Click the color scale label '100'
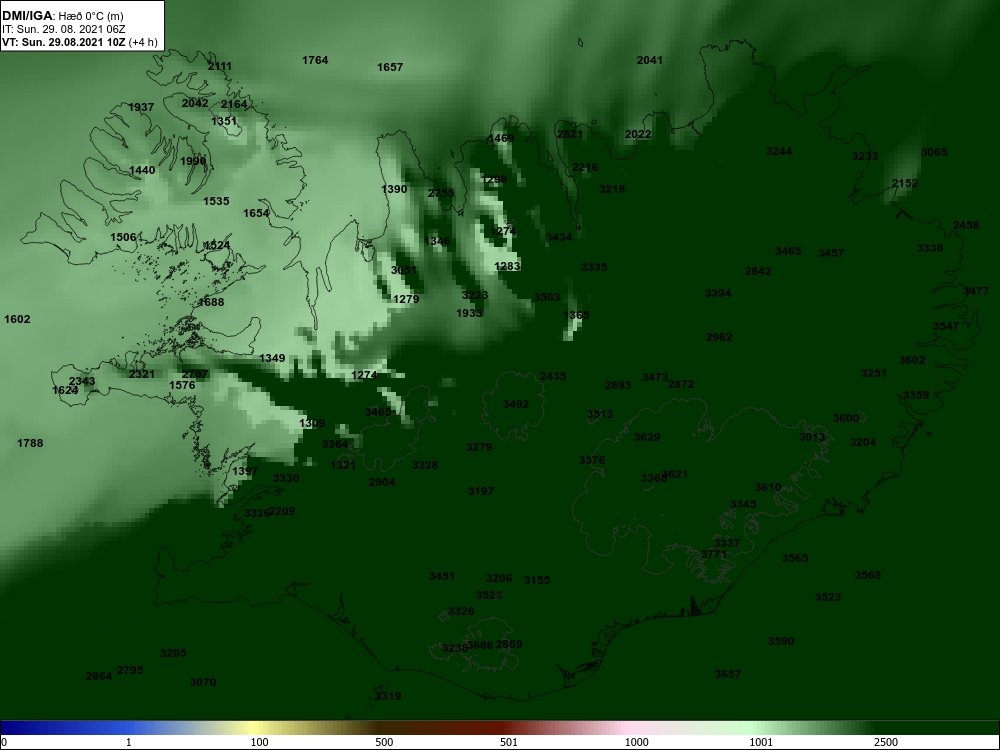This screenshot has width=1000, height=750. point(259,742)
